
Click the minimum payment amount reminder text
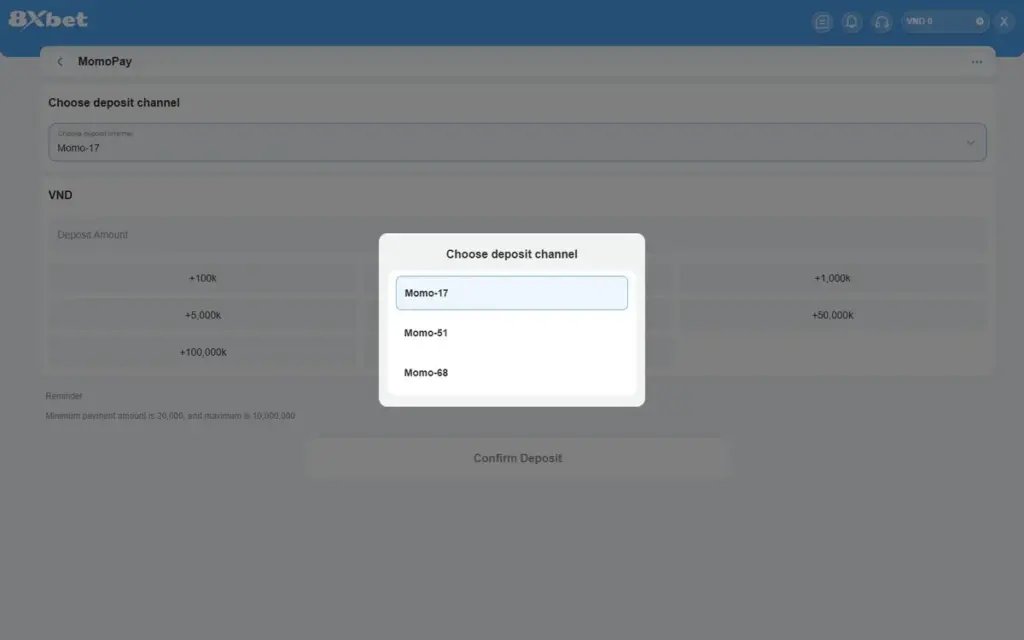click(170, 416)
